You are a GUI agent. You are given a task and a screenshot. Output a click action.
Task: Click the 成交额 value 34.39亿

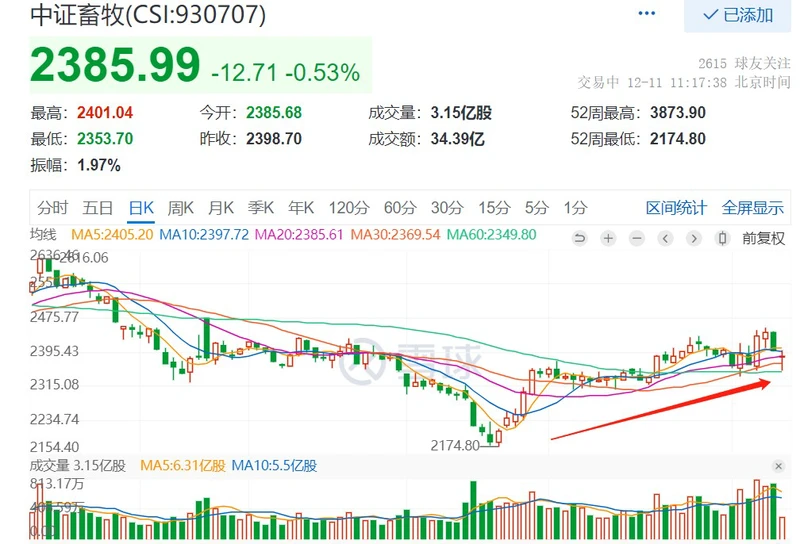pyautogui.click(x=458, y=139)
